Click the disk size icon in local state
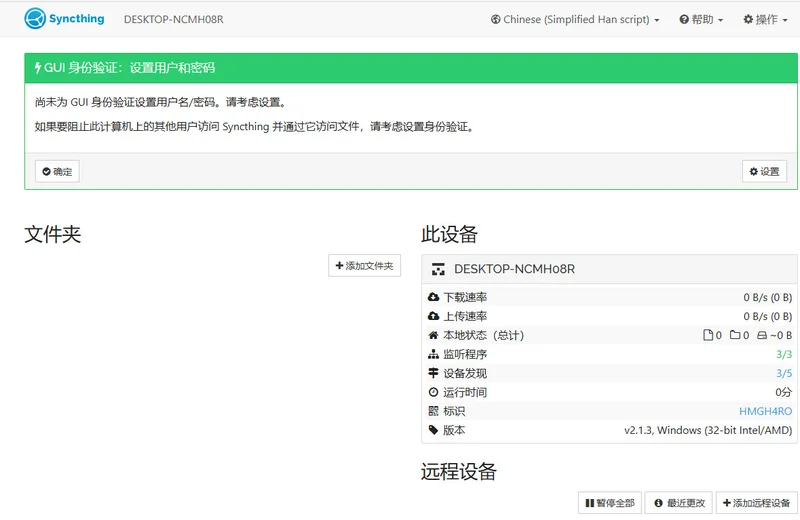 tap(762, 335)
